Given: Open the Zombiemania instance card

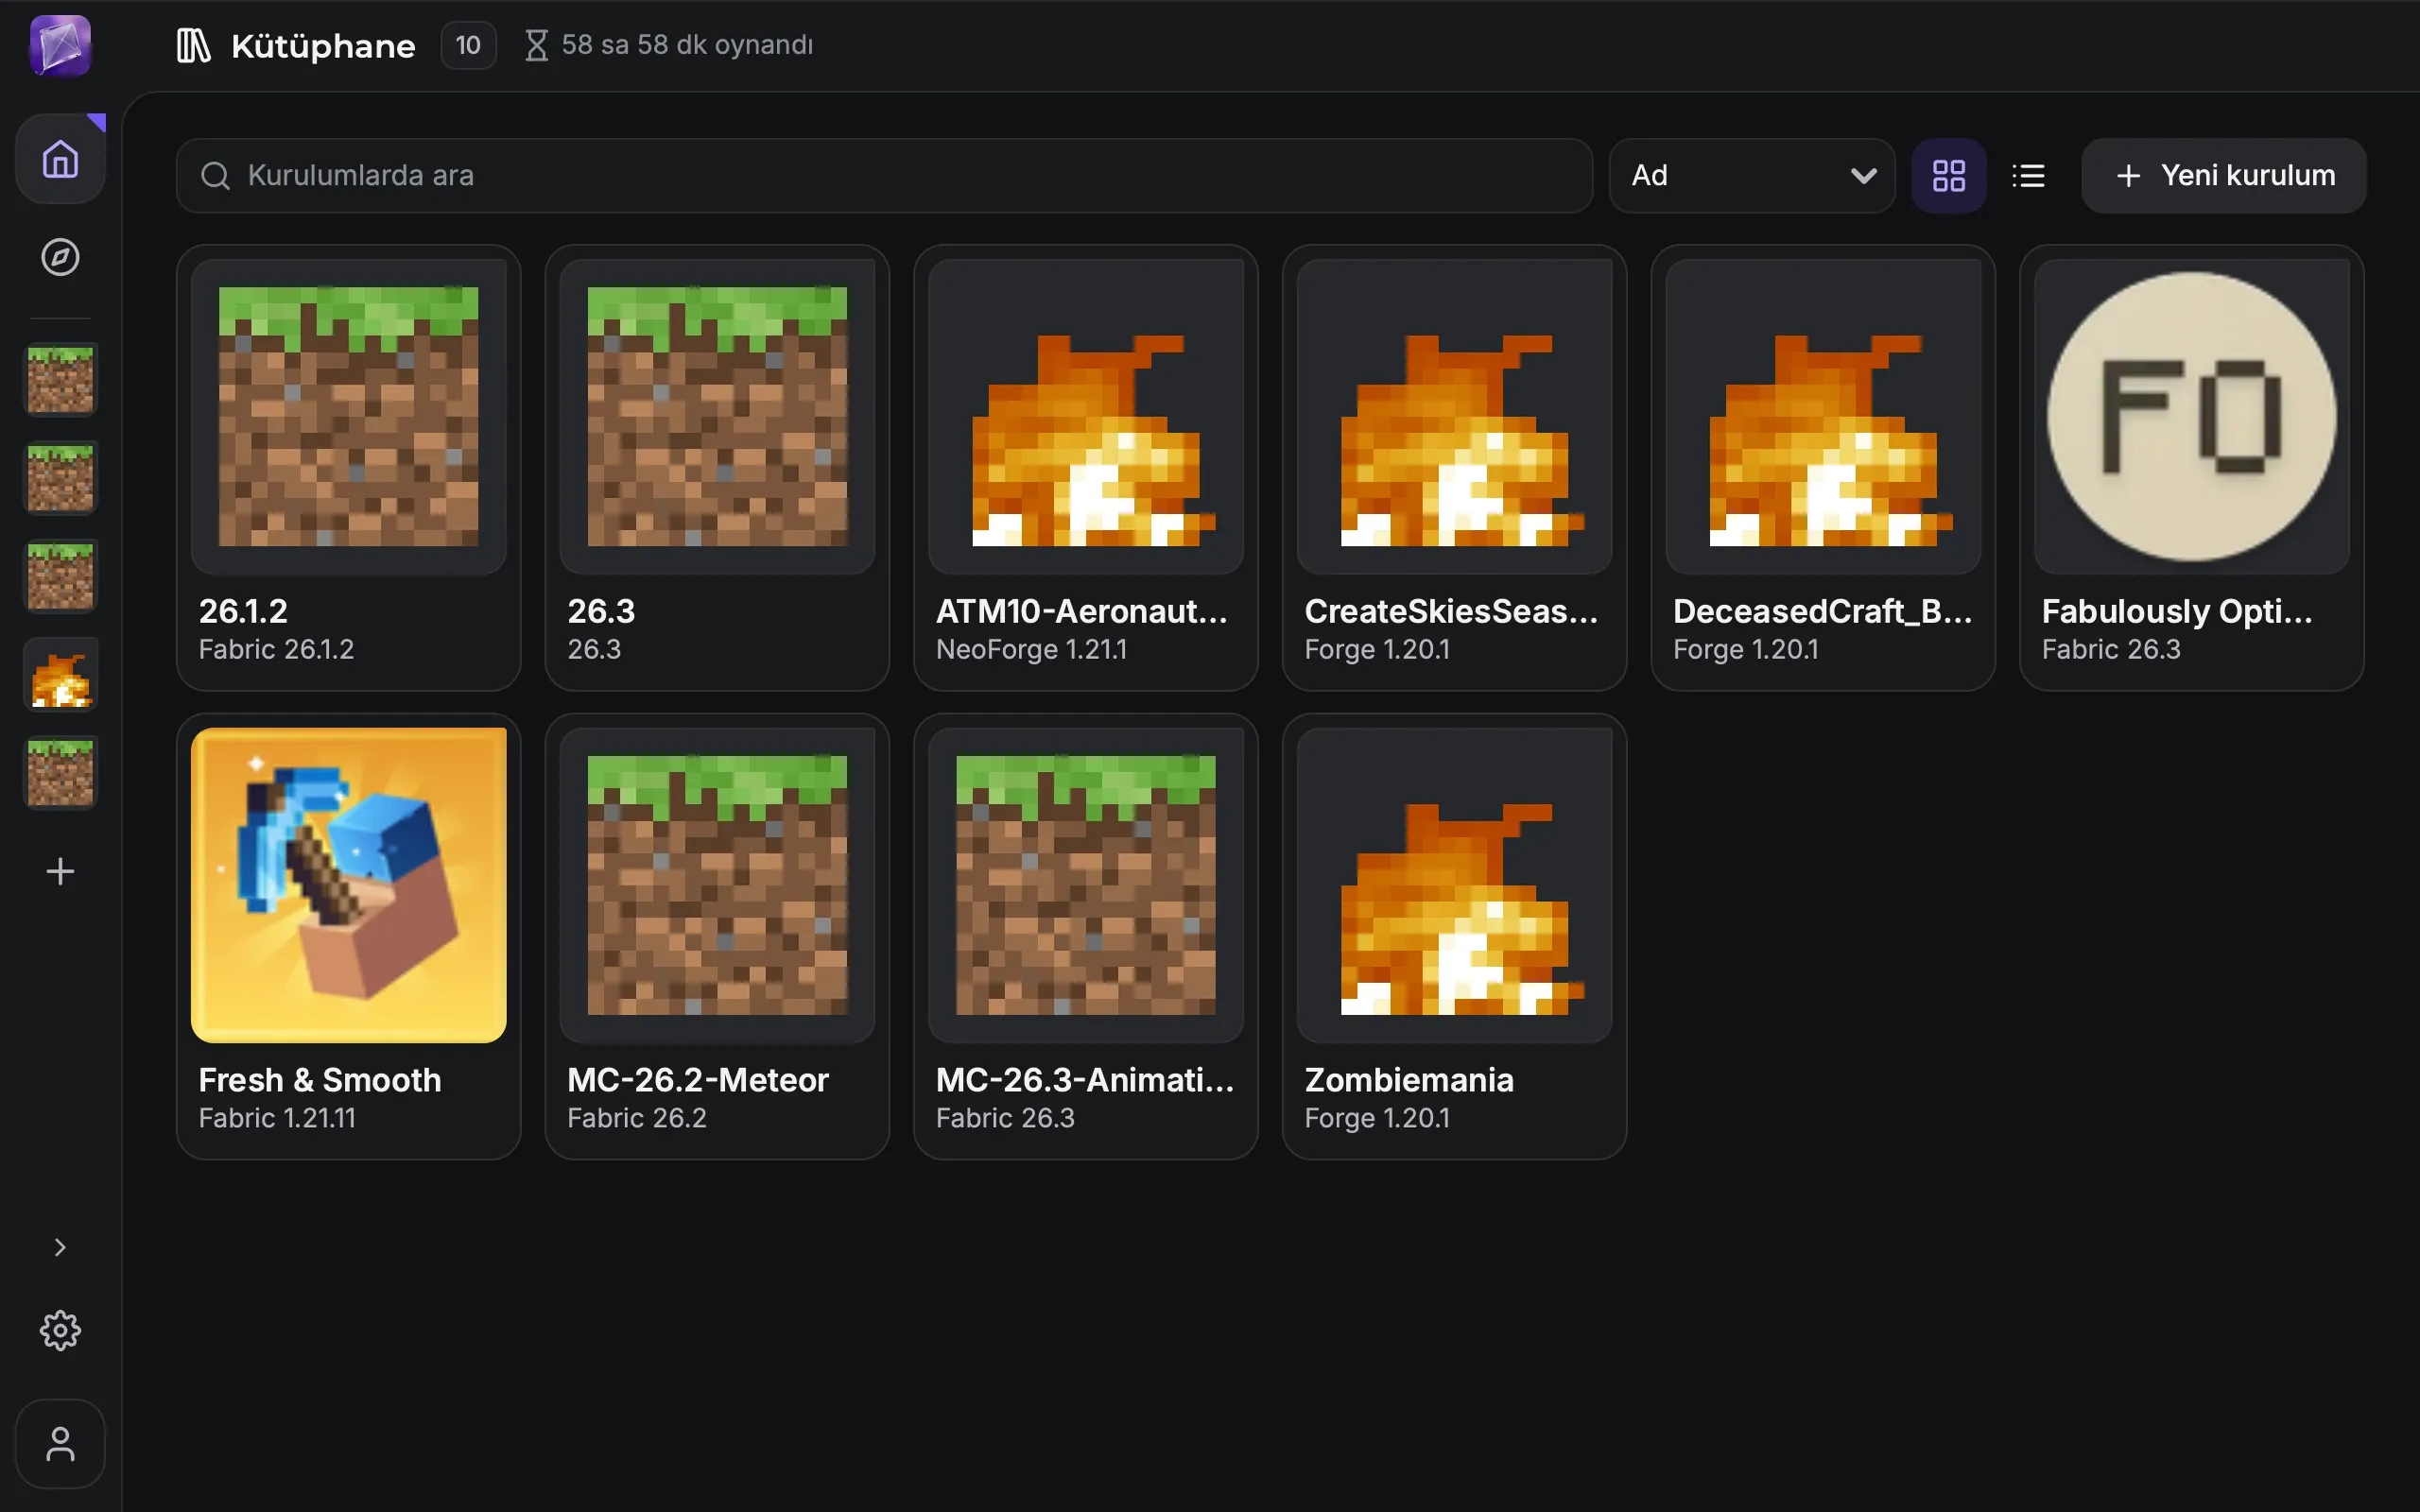Looking at the screenshot, I should pyautogui.click(x=1454, y=936).
